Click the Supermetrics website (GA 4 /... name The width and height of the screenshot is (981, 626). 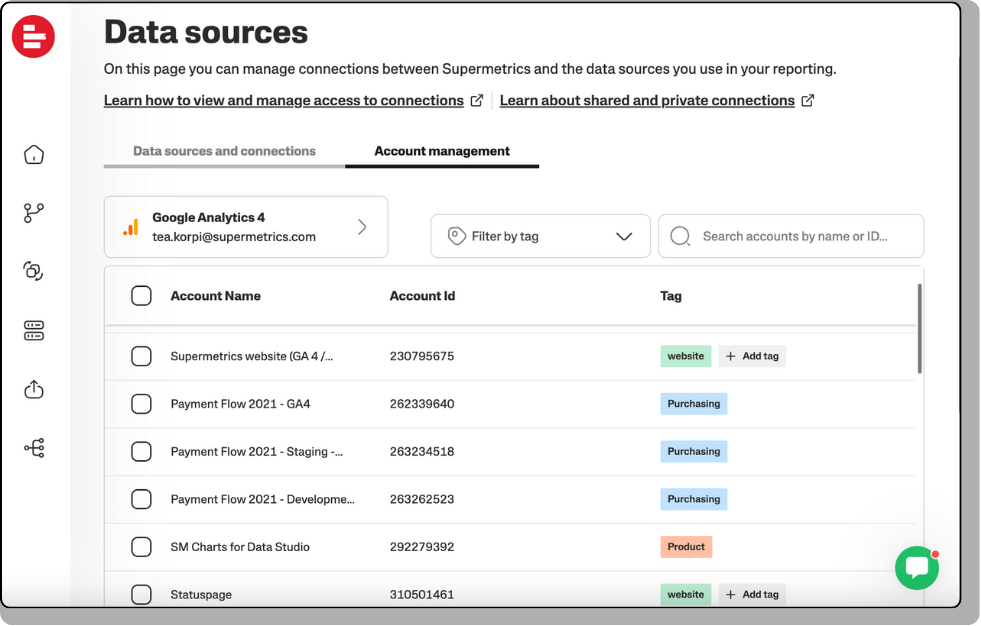[x=252, y=356]
